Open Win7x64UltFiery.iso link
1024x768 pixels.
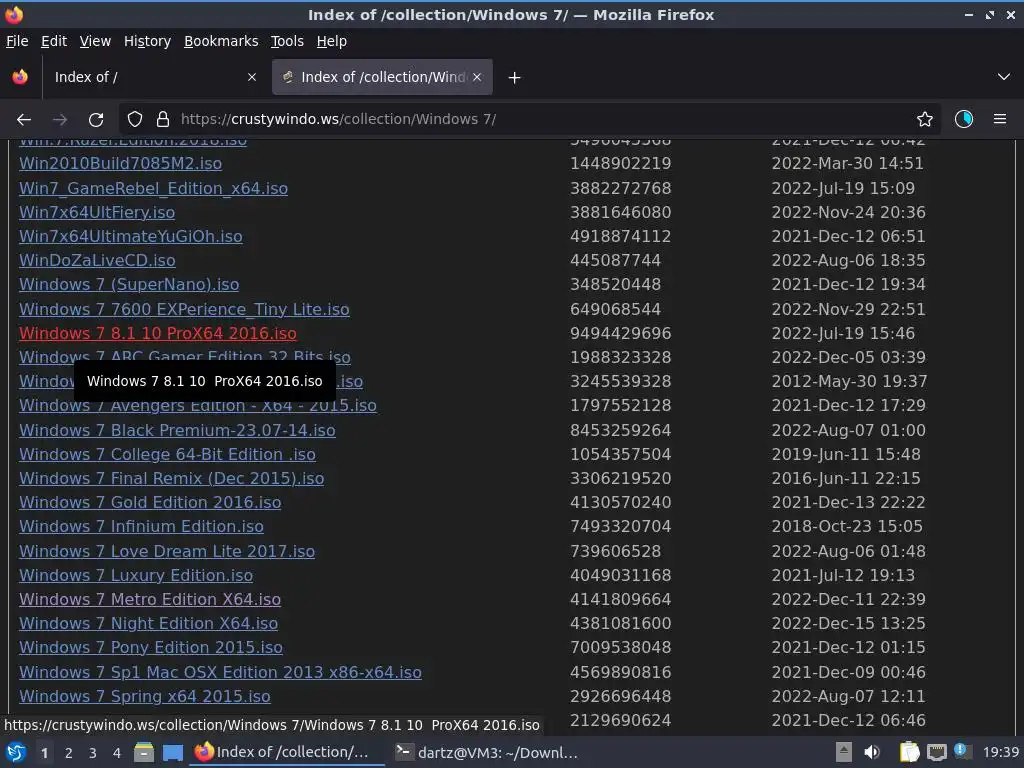click(x=97, y=212)
